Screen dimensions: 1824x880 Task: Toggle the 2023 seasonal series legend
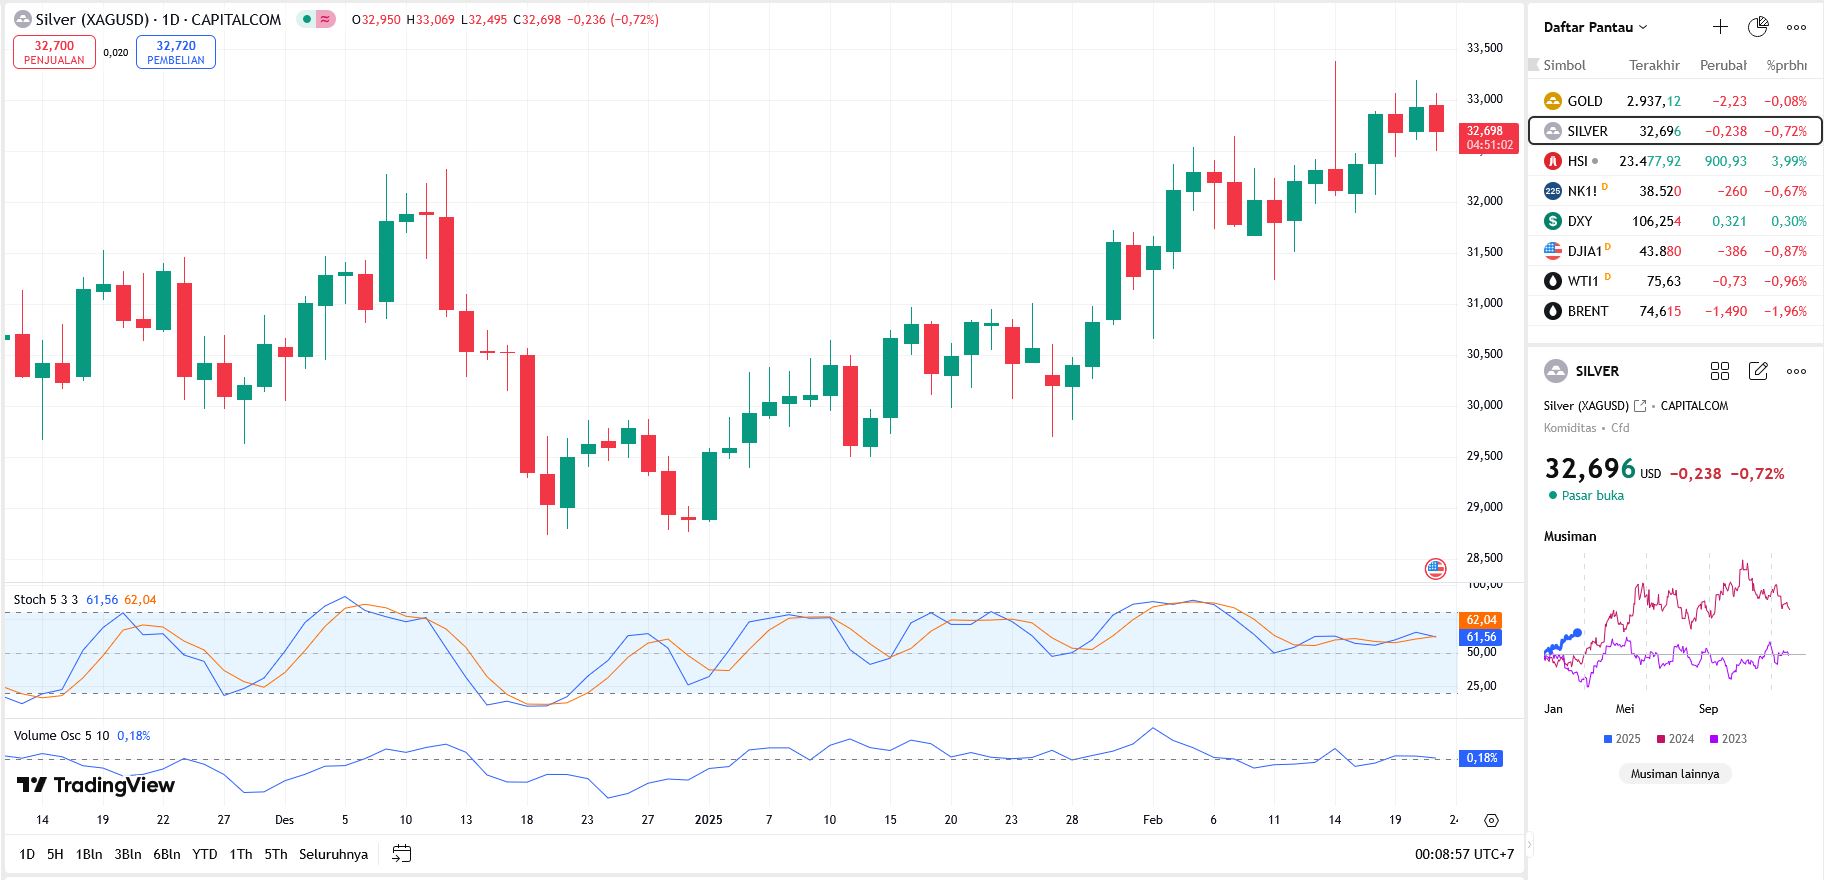click(x=1728, y=739)
